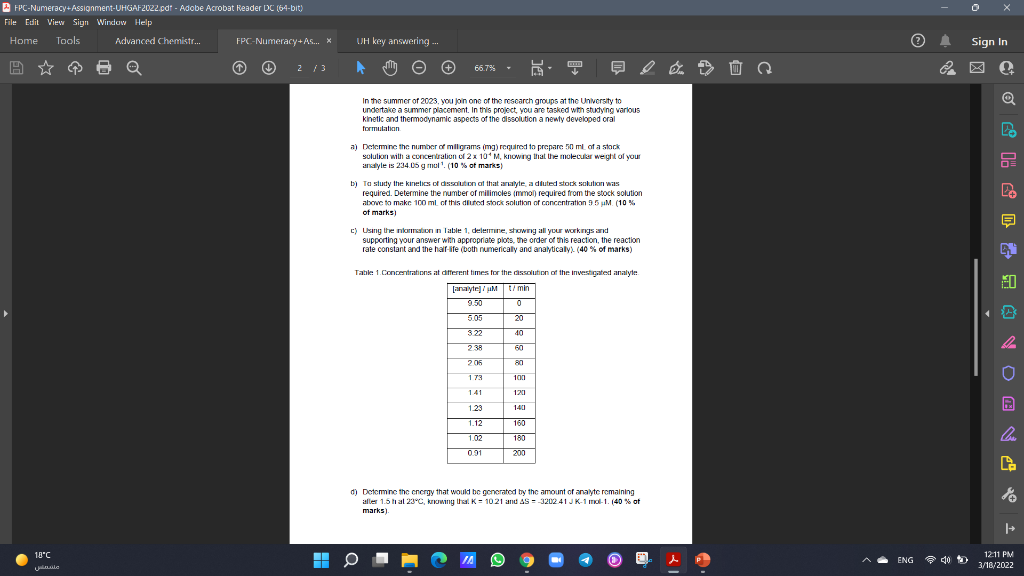
Task: Open the Protect shield tool in right pane
Action: 1008,373
